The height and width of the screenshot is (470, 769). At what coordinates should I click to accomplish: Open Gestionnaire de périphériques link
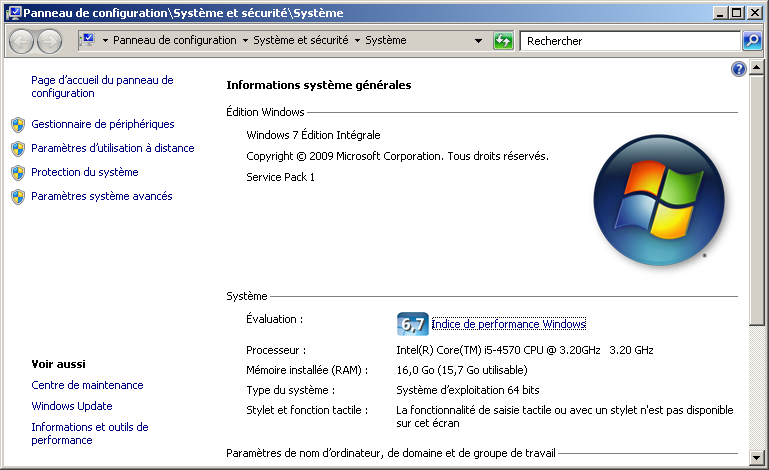tap(103, 124)
